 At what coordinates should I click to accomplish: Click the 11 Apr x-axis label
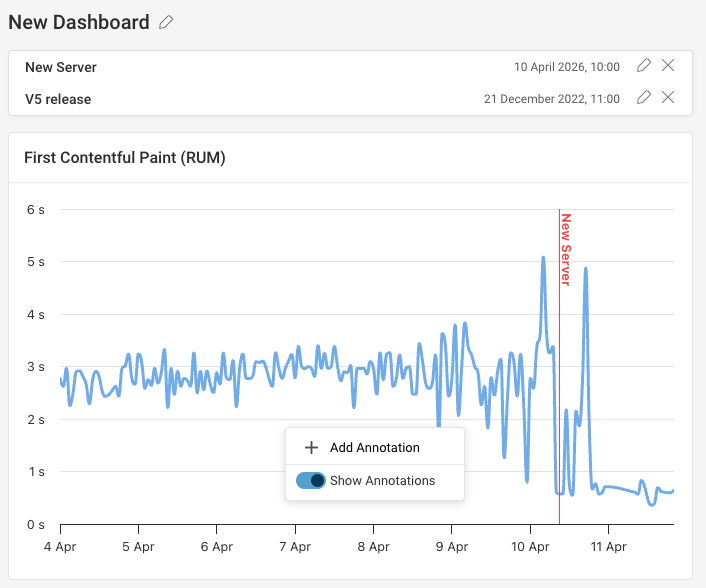[608, 547]
